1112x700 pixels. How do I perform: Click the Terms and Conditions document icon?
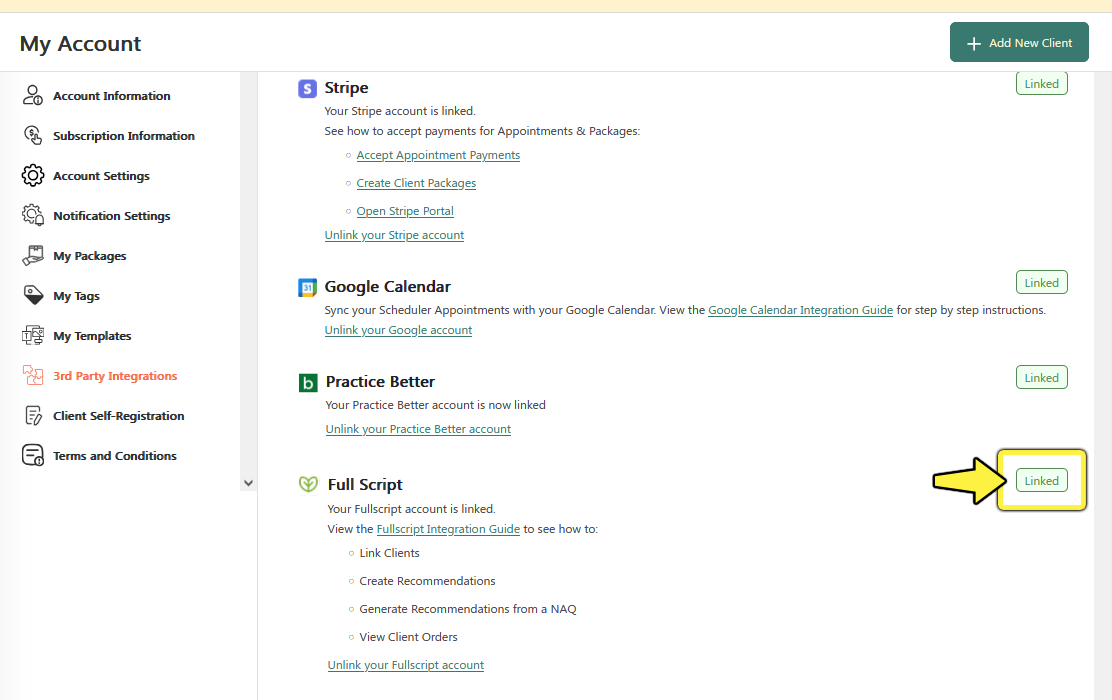click(33, 455)
